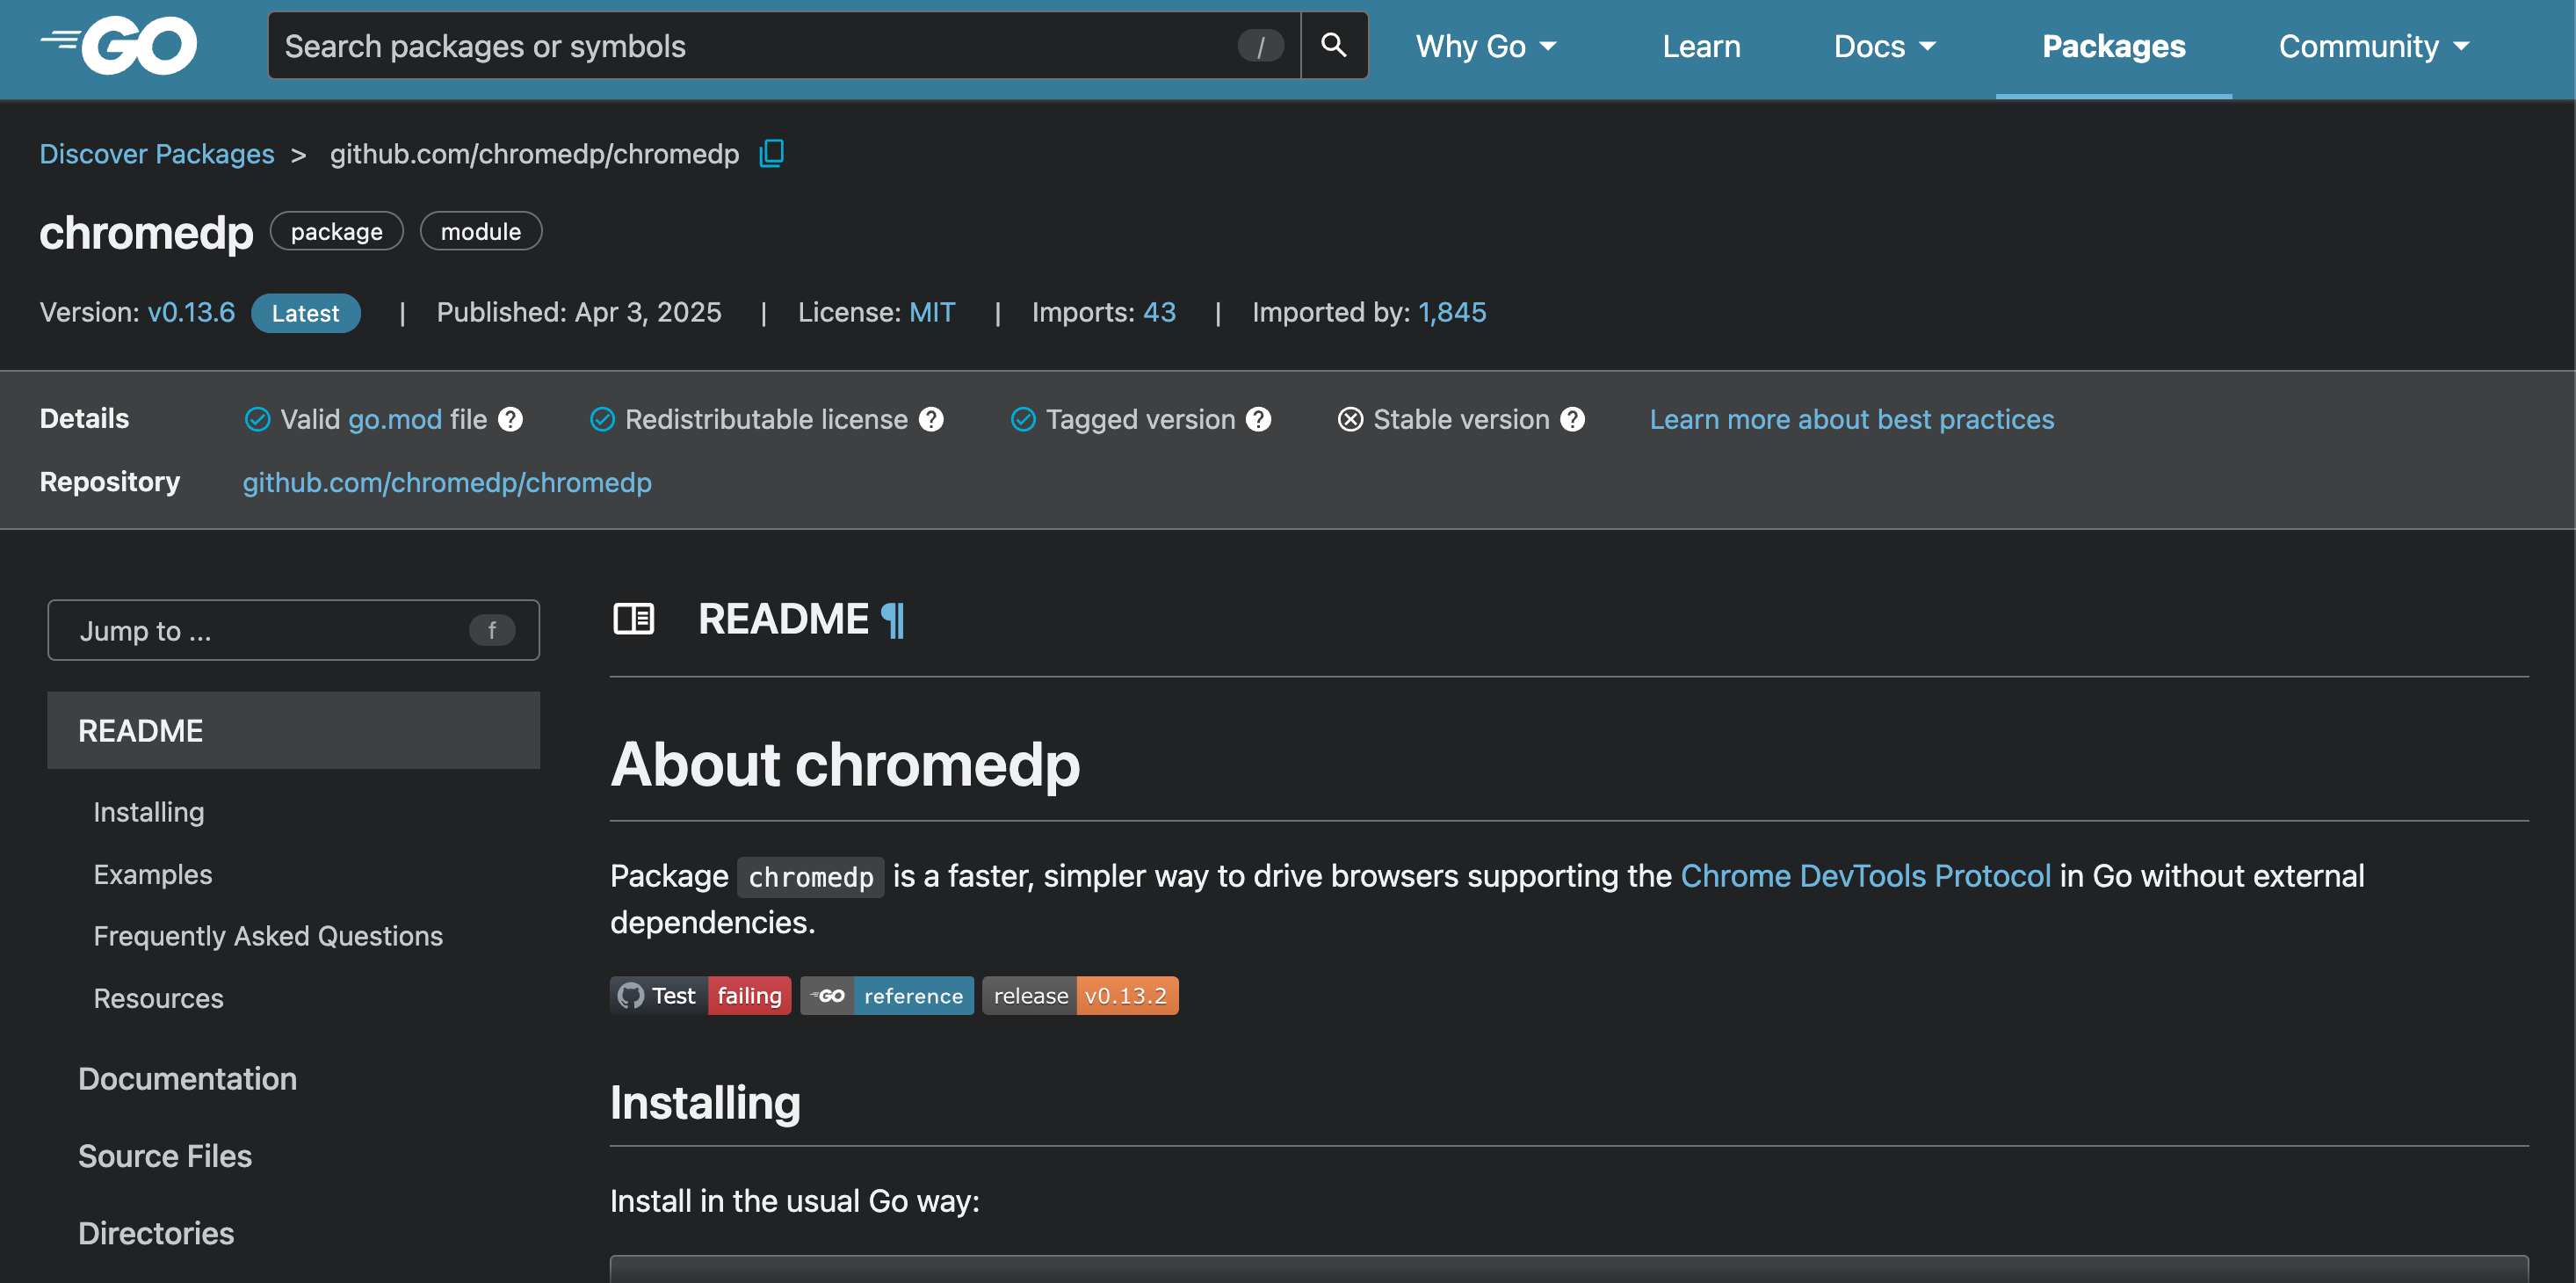Copy the package path using the copy icon

pyautogui.click(x=771, y=153)
